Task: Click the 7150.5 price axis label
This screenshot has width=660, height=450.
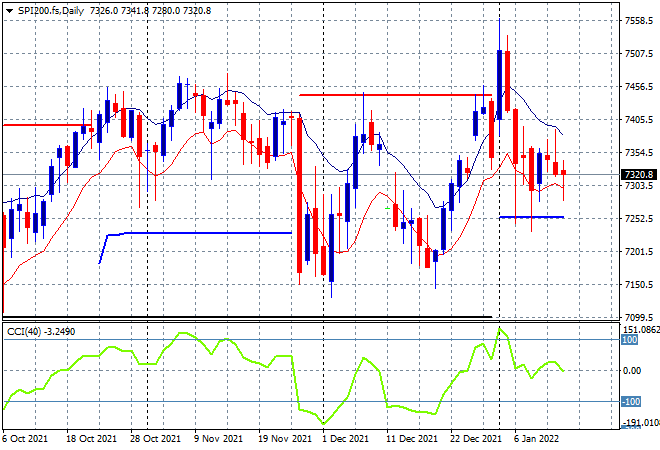Action: [x=639, y=285]
